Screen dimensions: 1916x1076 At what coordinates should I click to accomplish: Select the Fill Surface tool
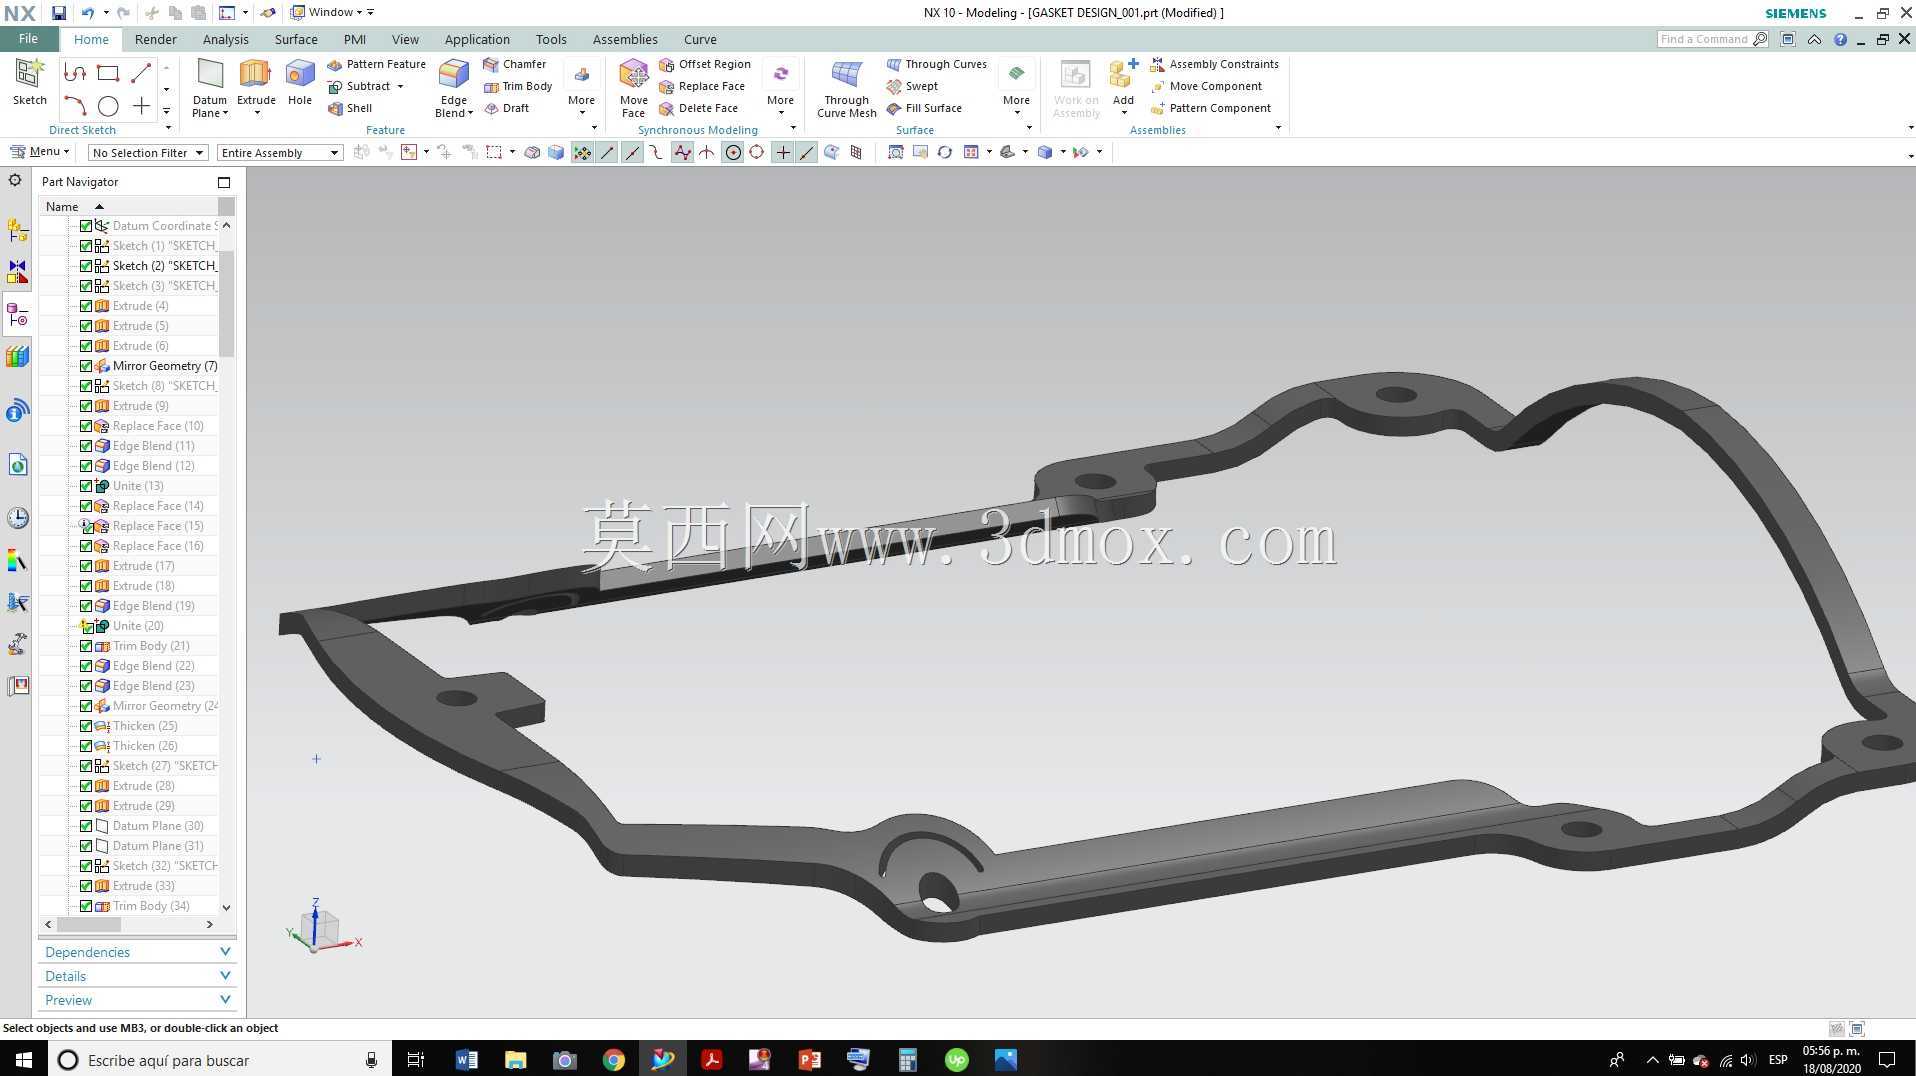[x=924, y=108]
